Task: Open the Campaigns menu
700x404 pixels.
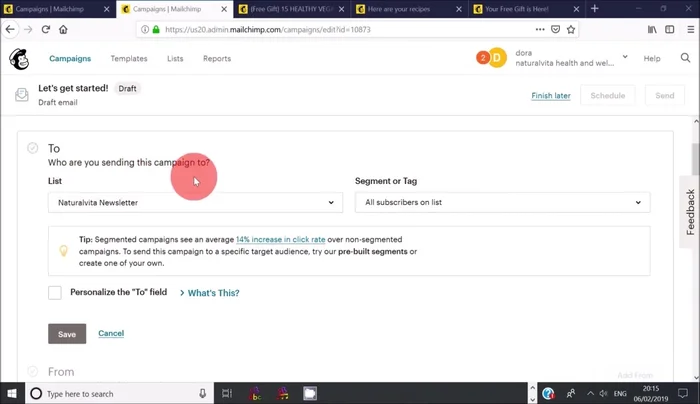Action: [70, 58]
